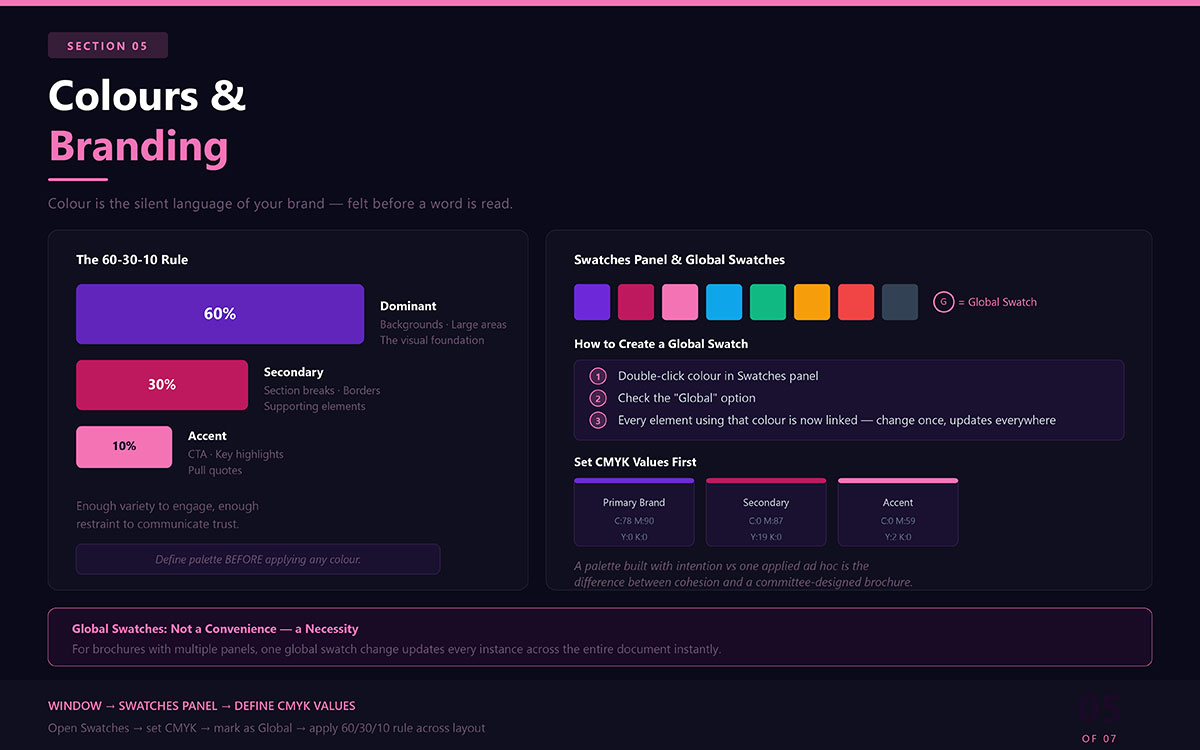Click 'Pull quotes' text
1200x750 pixels.
(x=215, y=470)
